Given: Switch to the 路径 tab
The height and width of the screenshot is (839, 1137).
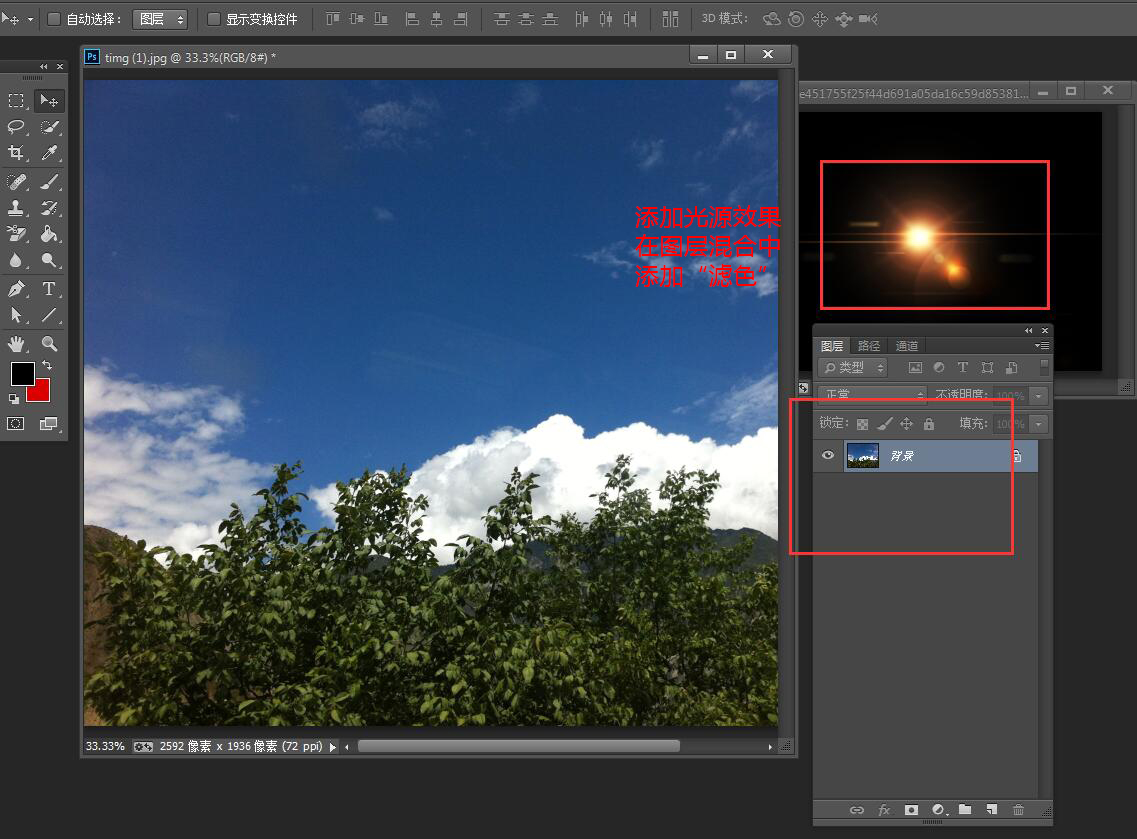Looking at the screenshot, I should pyautogui.click(x=869, y=346).
